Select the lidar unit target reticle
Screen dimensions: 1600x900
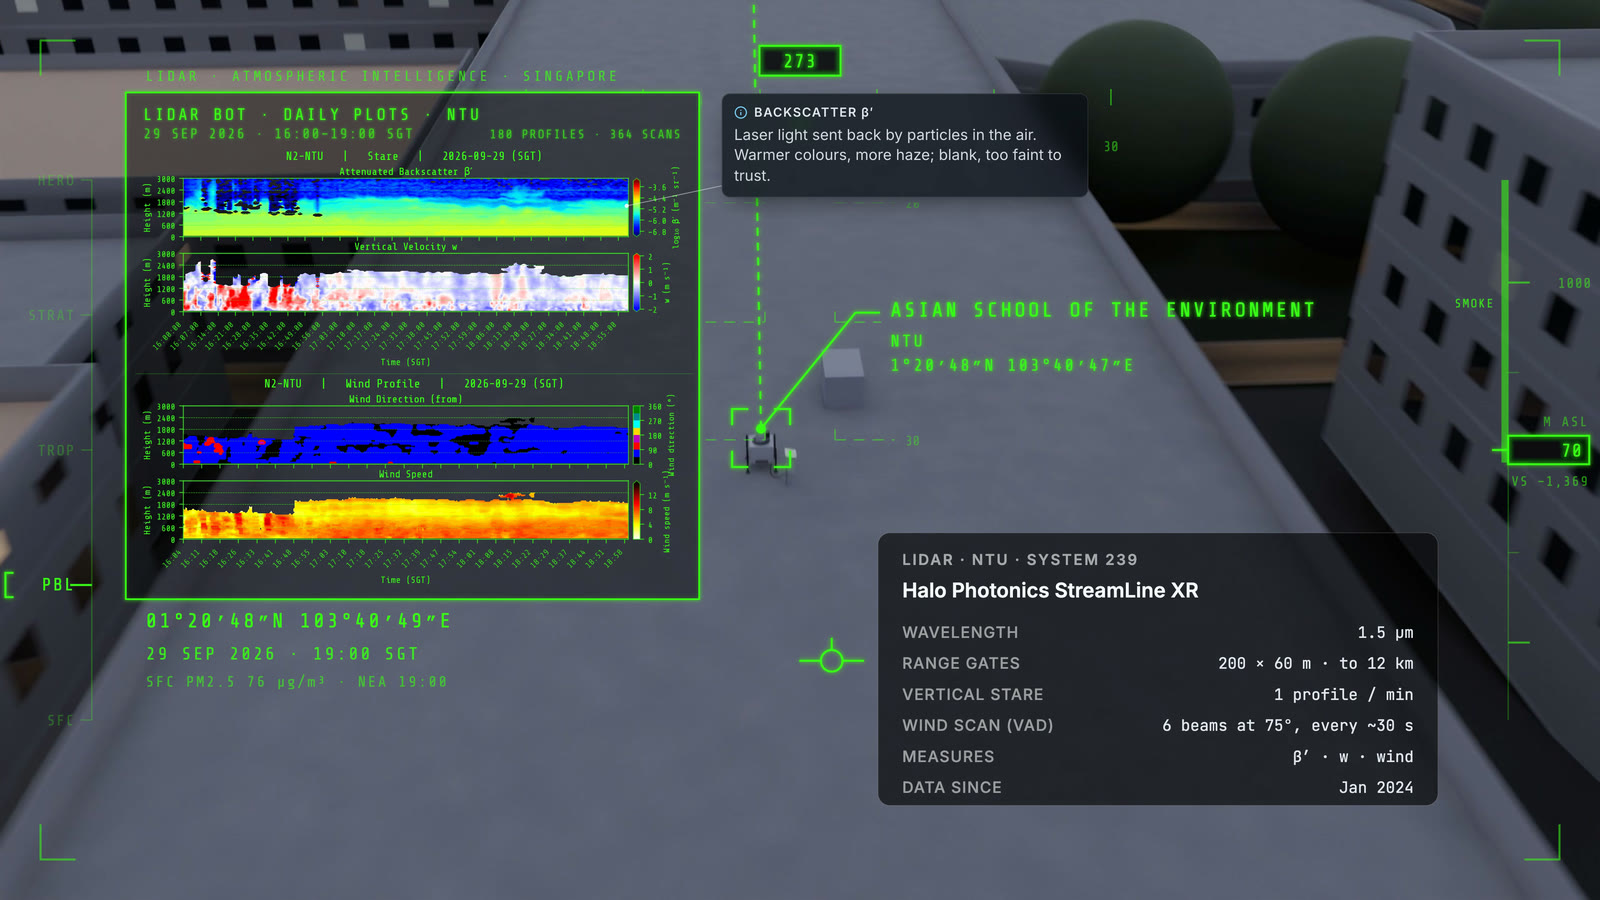[761, 438]
